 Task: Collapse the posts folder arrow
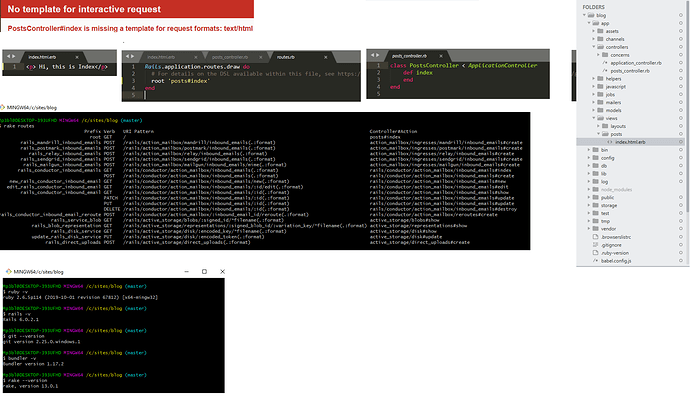click(x=598, y=134)
